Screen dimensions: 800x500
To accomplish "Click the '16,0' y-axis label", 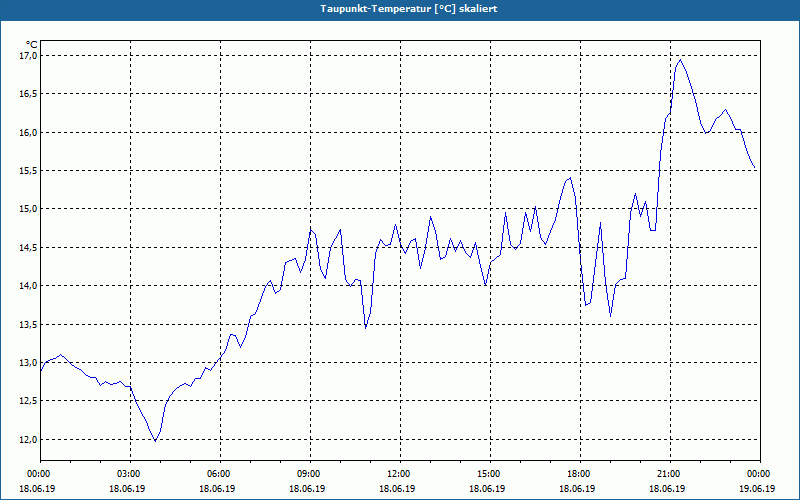I will click(28, 132).
